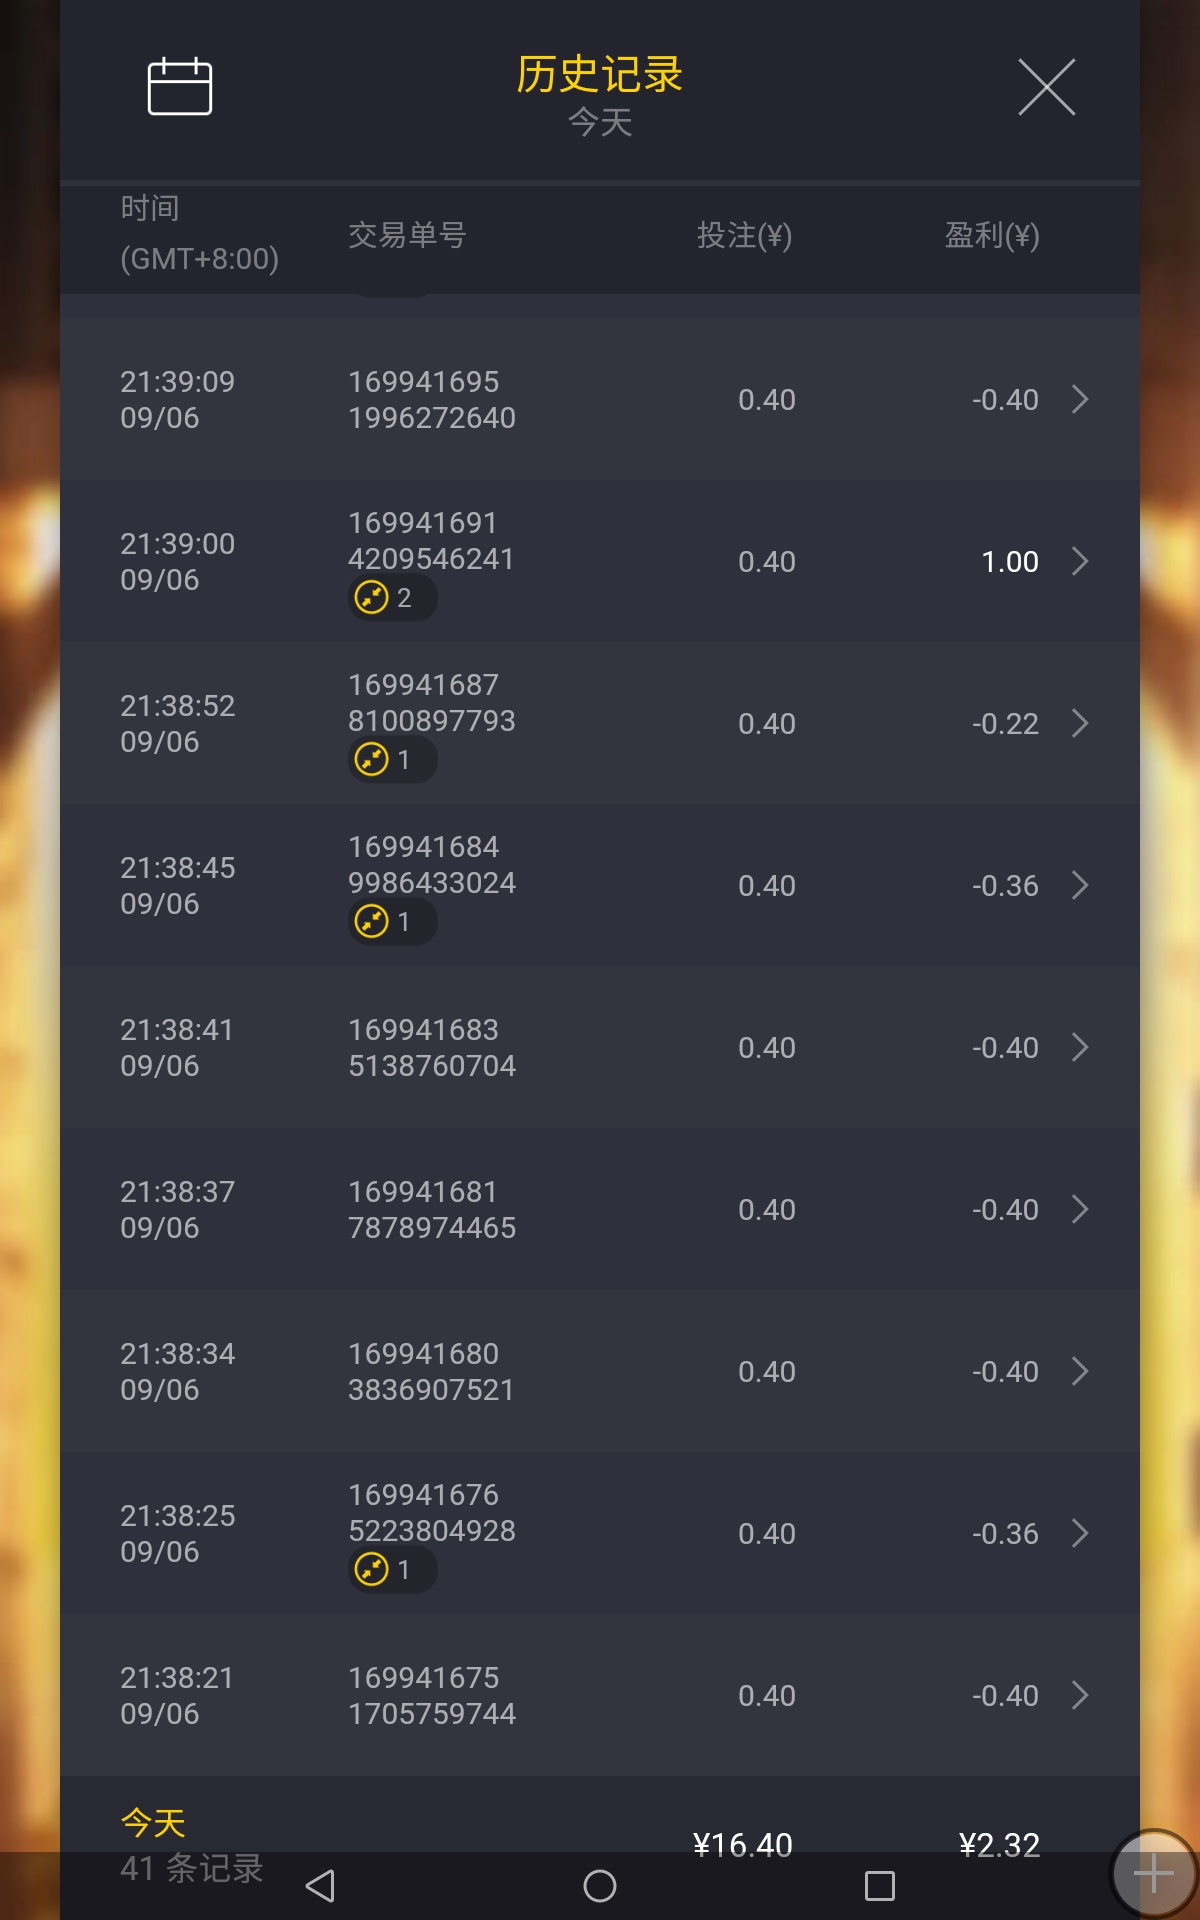Tap free-spin badge on 21:38:45 record

392,921
